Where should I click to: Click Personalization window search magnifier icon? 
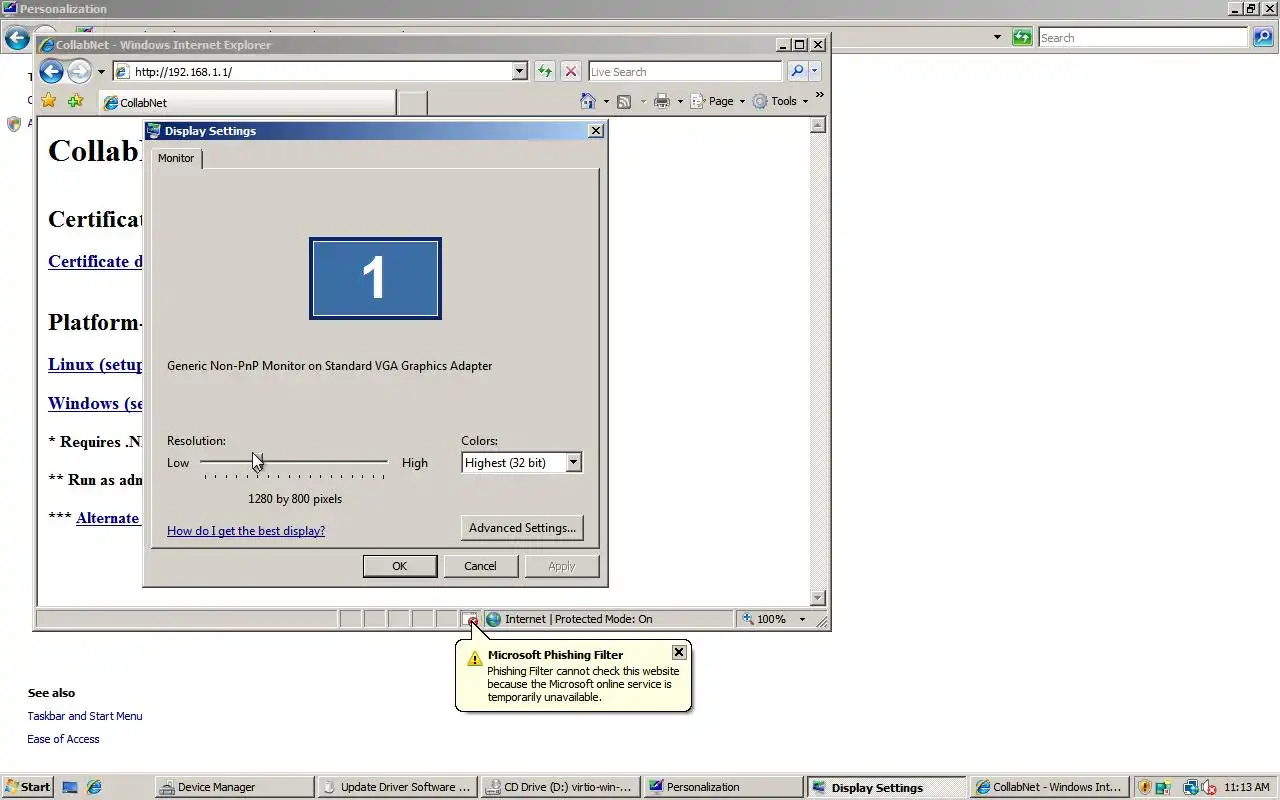click(x=1263, y=37)
